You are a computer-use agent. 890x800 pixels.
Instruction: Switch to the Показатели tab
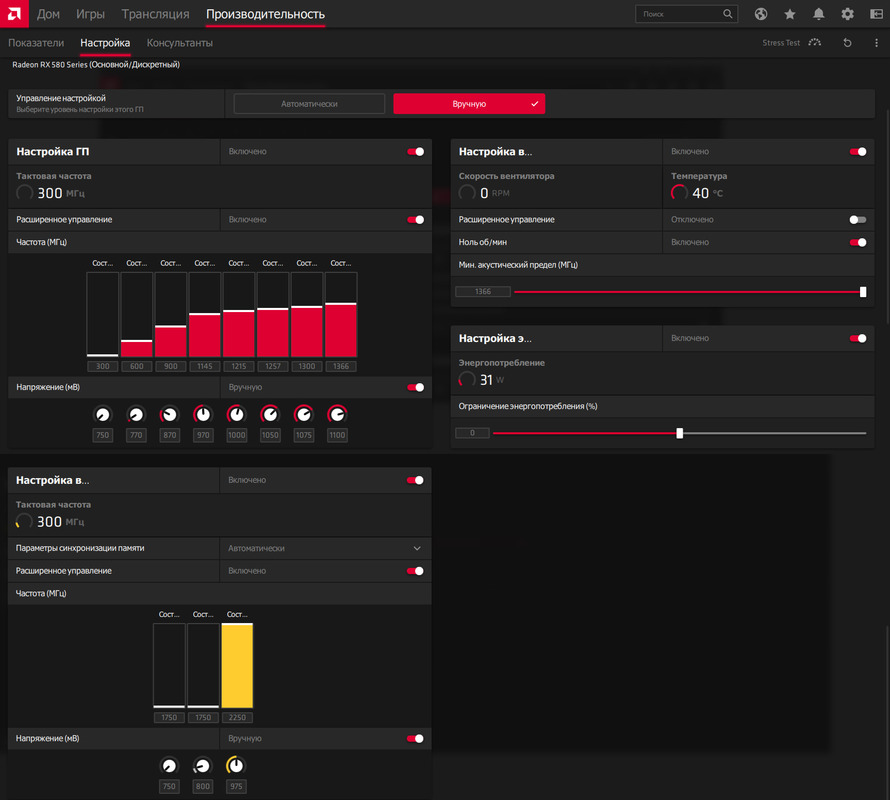(36, 43)
